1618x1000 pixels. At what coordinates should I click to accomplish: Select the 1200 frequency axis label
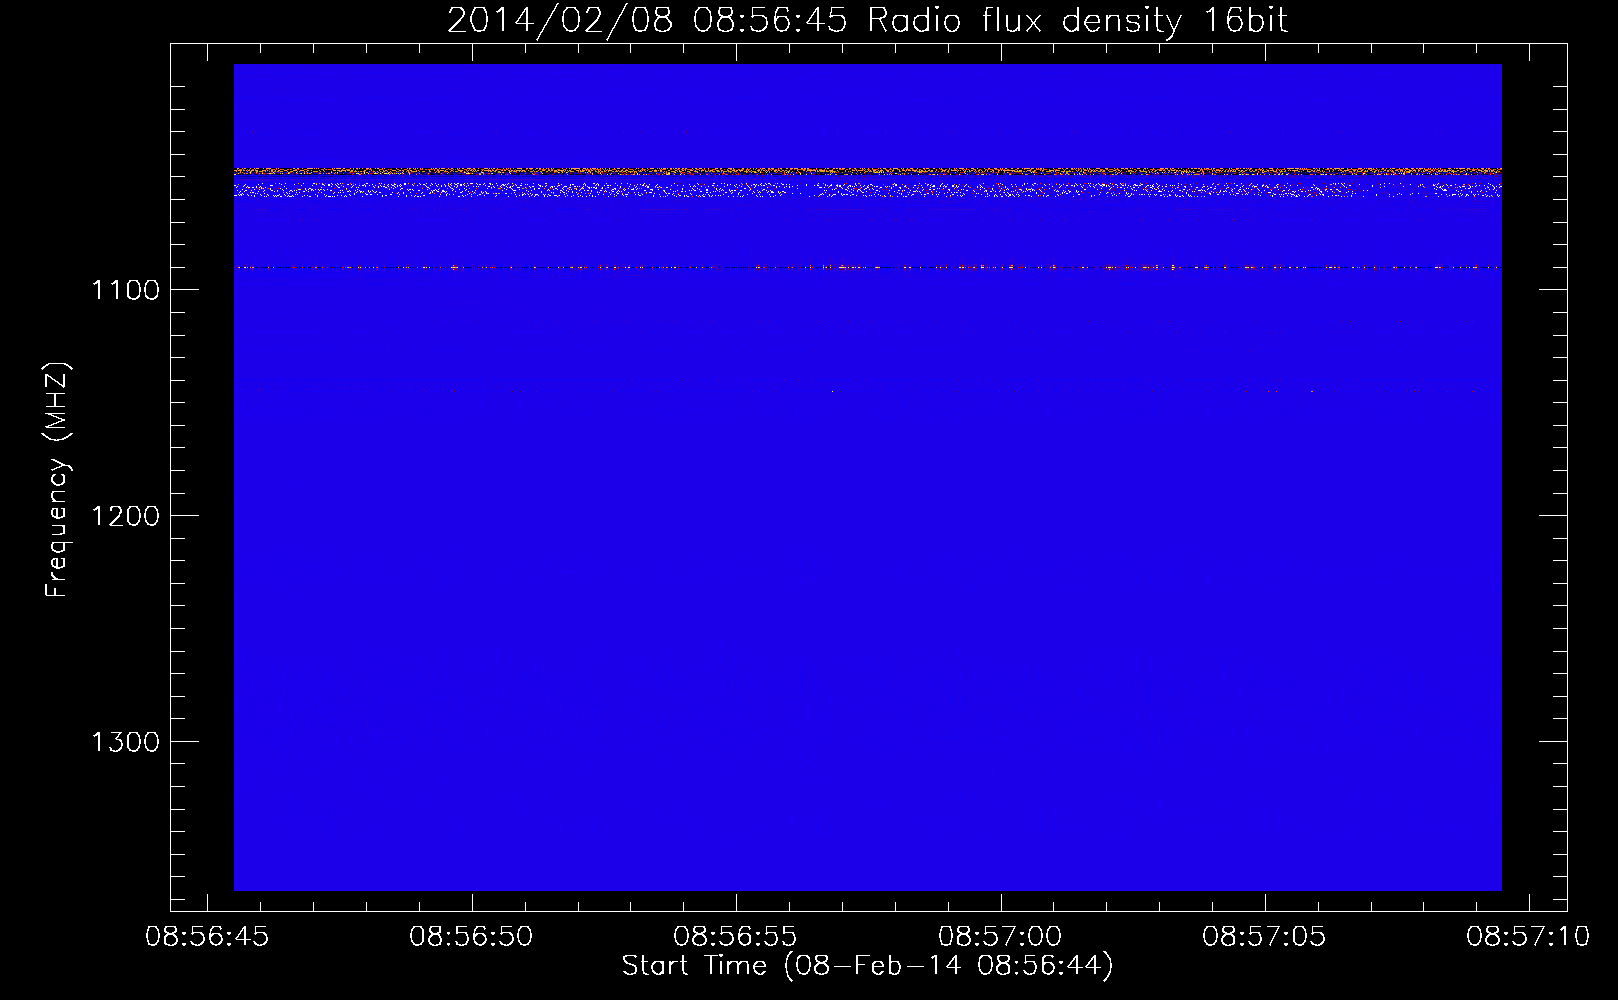[125, 516]
